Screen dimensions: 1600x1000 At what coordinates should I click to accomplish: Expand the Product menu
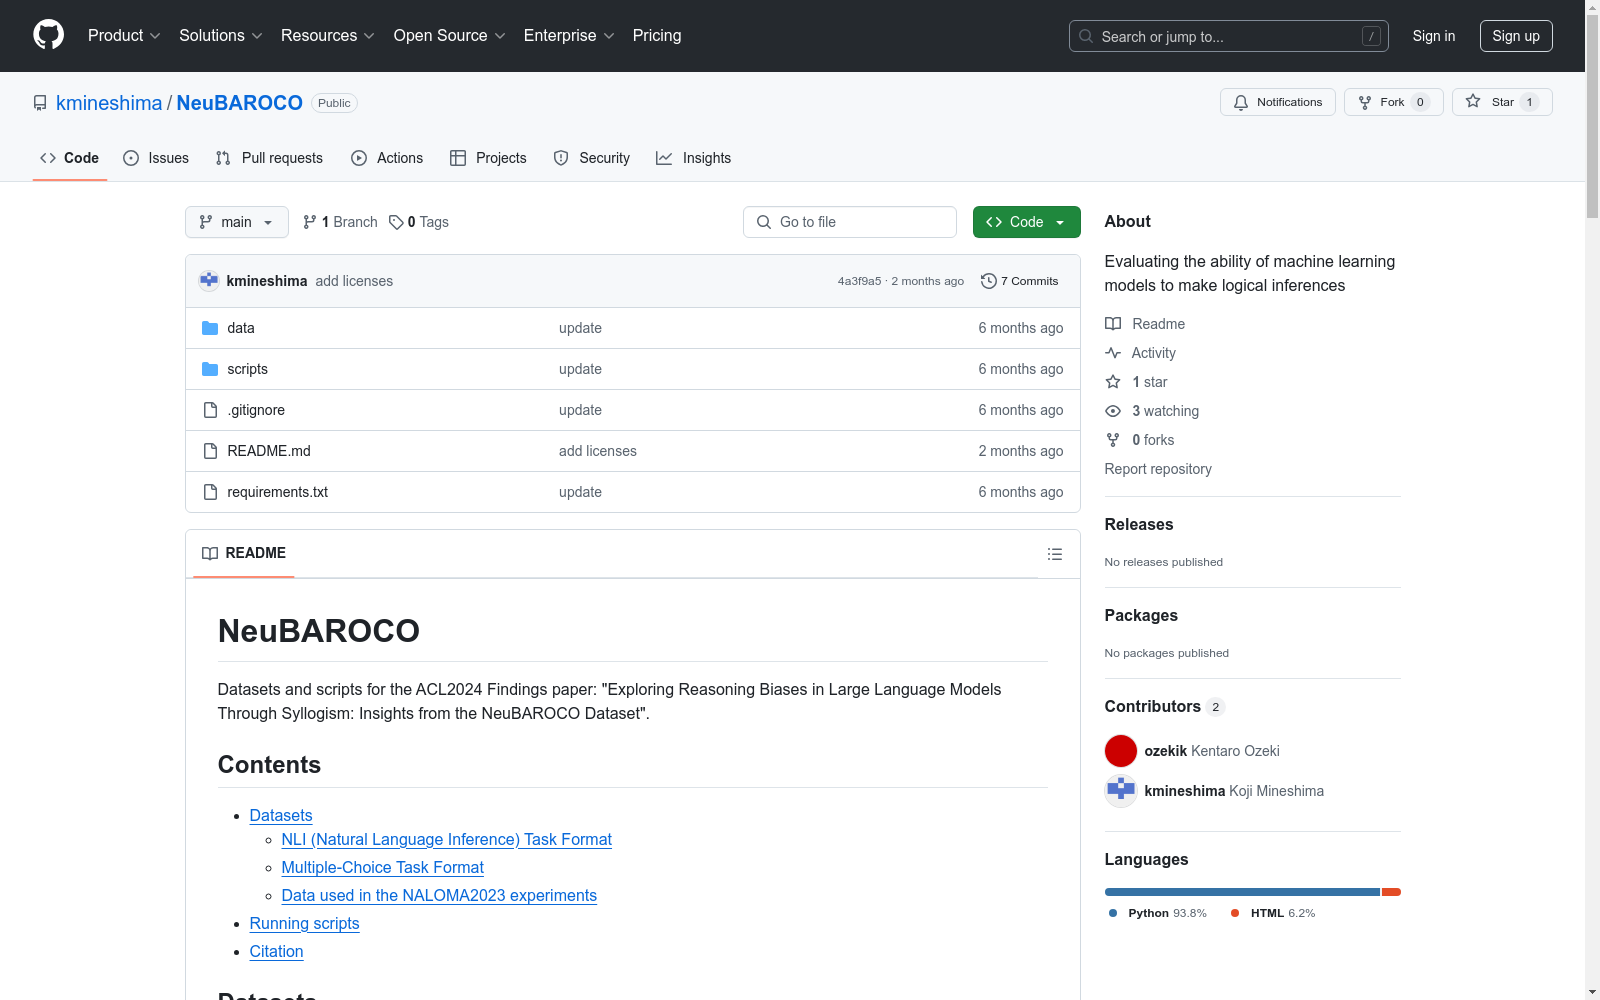[x=124, y=35]
